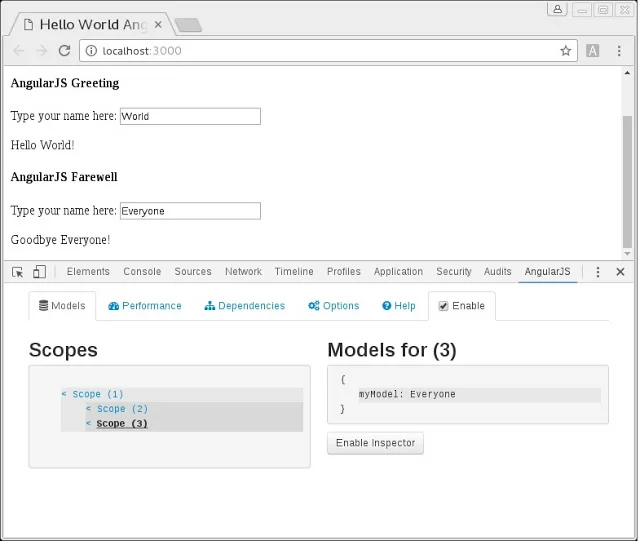Focus the Farewell name input with Everyone

click(190, 211)
